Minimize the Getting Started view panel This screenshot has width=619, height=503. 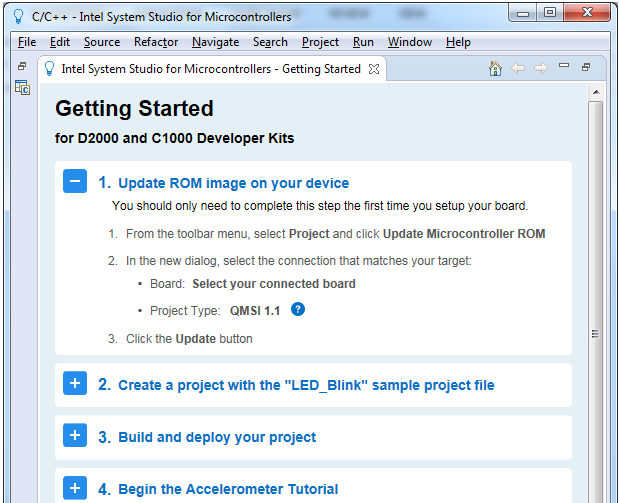click(x=564, y=67)
